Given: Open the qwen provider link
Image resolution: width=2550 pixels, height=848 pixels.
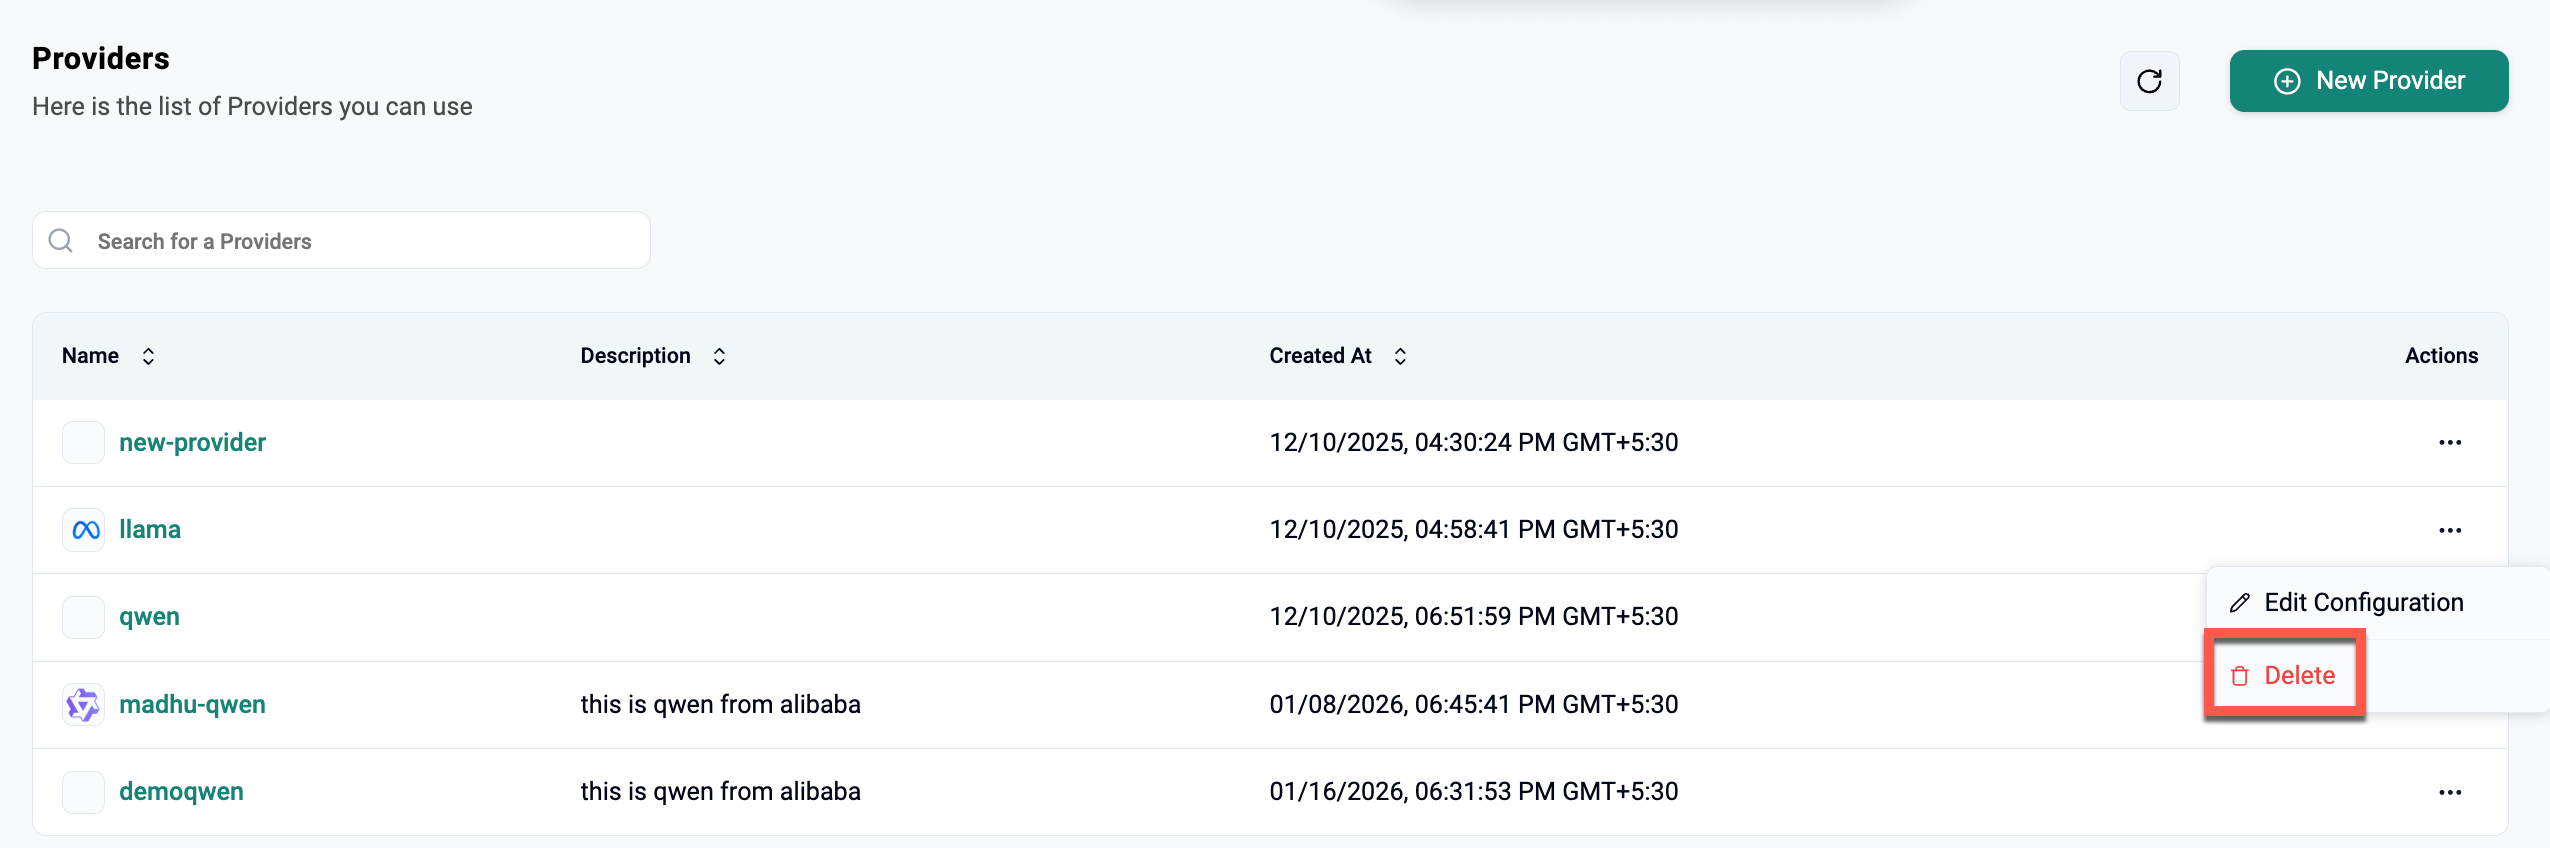Looking at the screenshot, I should (x=149, y=617).
